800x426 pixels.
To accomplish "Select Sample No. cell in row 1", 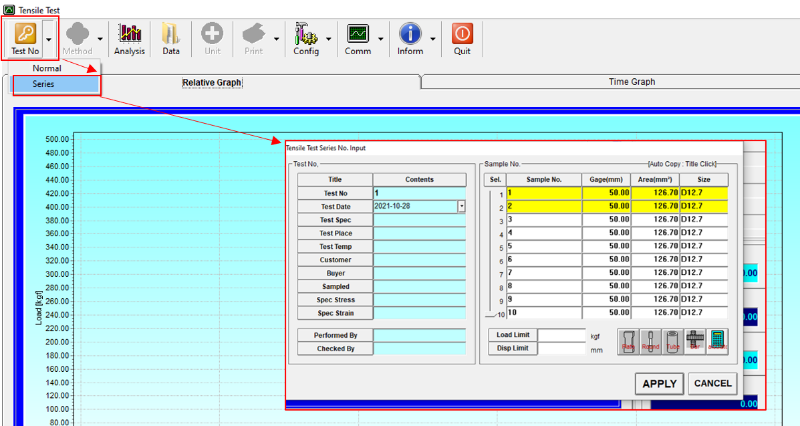I will (544, 193).
